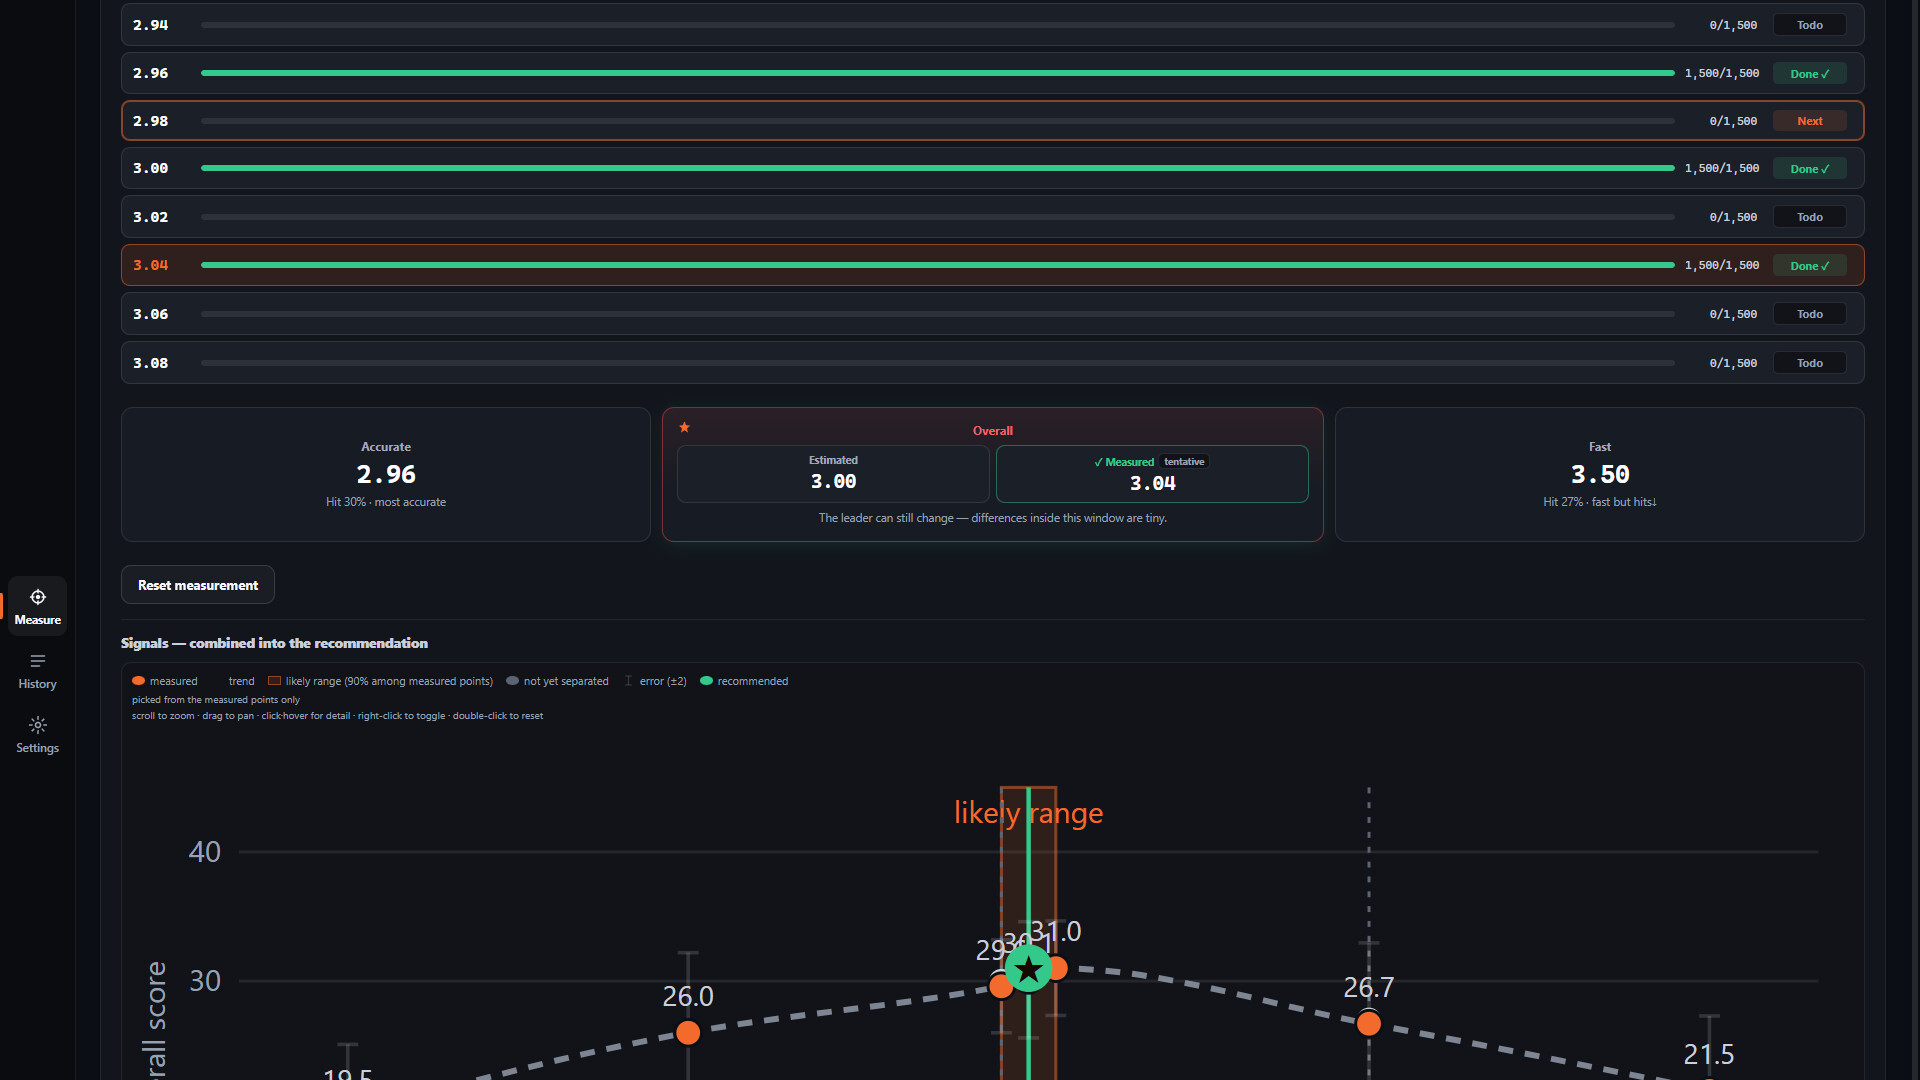The height and width of the screenshot is (1080, 1920).
Task: Click the measured point labeled 26.0
Action: pyautogui.click(x=688, y=1033)
